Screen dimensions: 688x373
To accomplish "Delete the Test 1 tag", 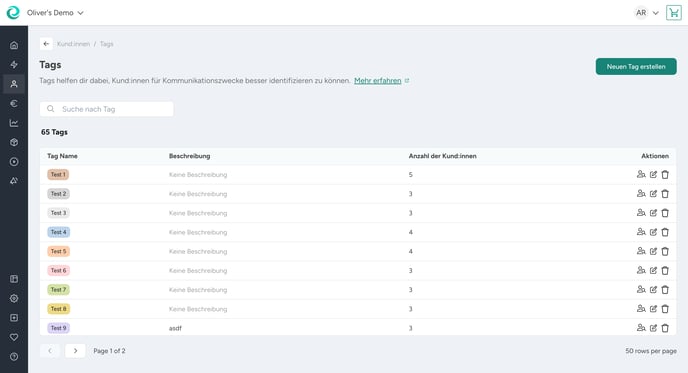I will point(665,175).
